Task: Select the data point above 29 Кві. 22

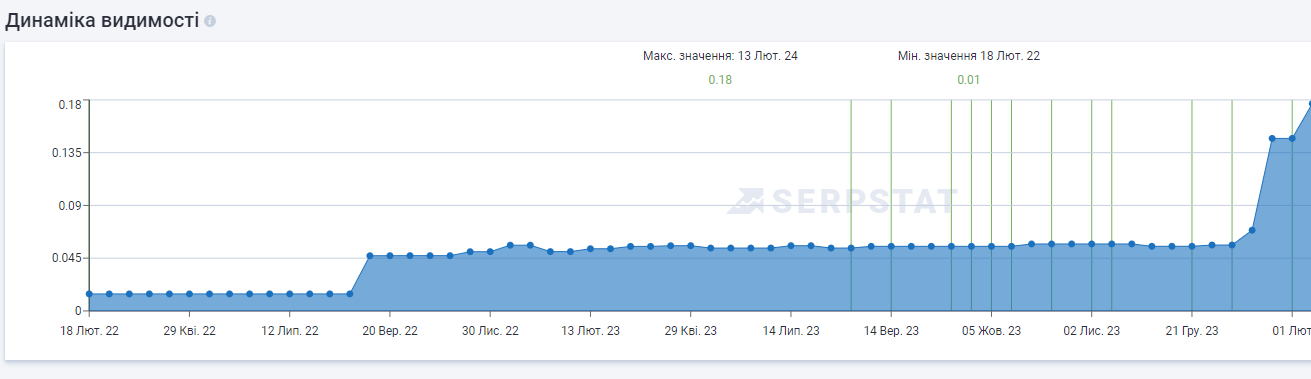Action: pos(189,294)
